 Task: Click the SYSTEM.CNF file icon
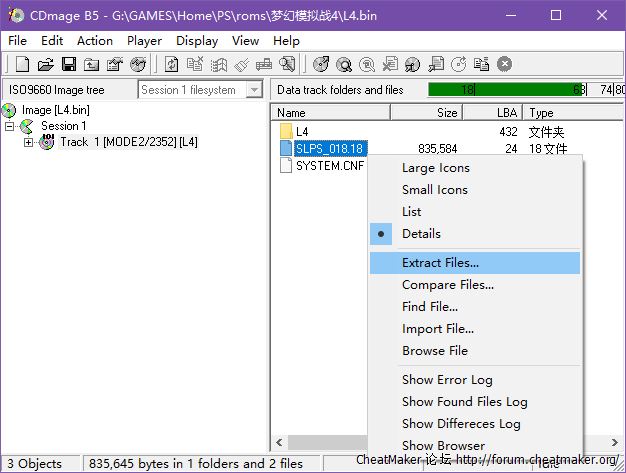point(286,166)
